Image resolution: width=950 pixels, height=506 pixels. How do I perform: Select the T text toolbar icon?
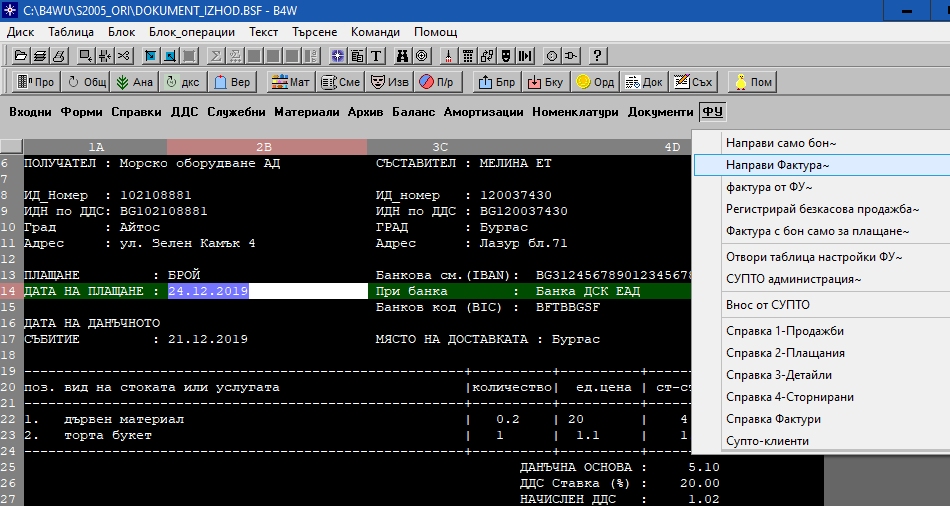(x=376, y=56)
